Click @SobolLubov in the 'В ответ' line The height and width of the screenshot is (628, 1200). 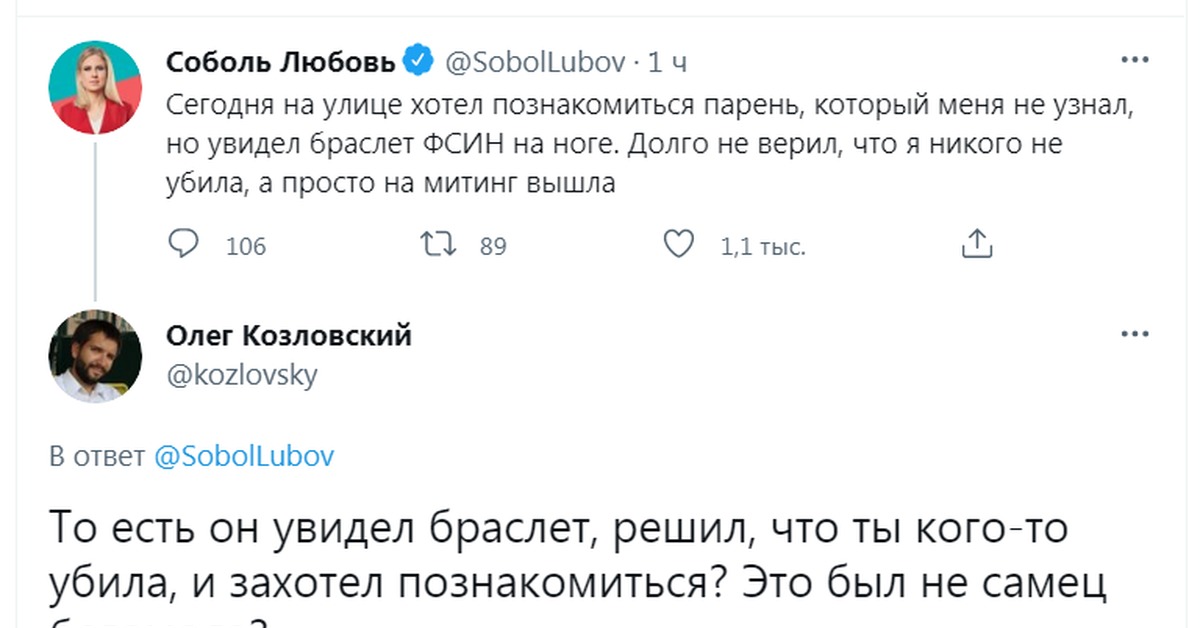[244, 456]
